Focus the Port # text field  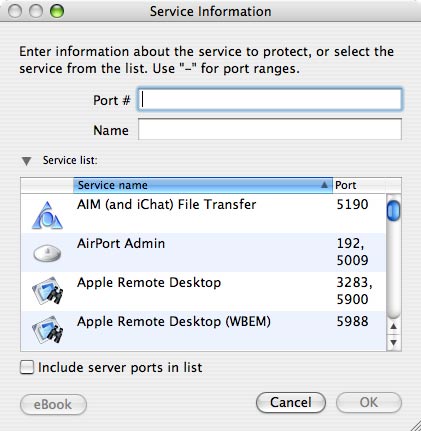(x=270, y=99)
